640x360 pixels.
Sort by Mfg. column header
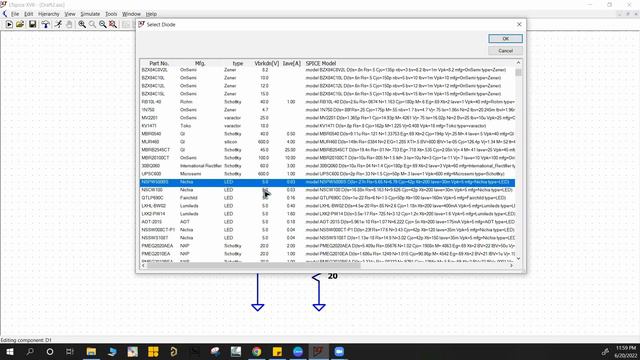[x=200, y=63]
